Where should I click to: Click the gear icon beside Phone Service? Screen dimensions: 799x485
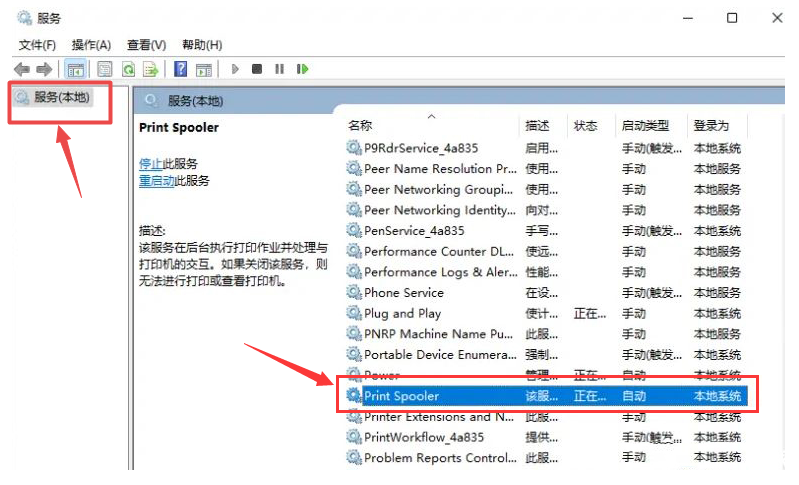click(354, 292)
